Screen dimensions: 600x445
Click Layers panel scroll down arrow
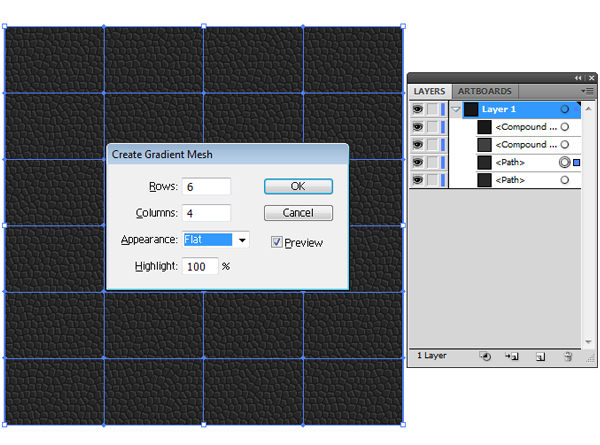[588, 342]
